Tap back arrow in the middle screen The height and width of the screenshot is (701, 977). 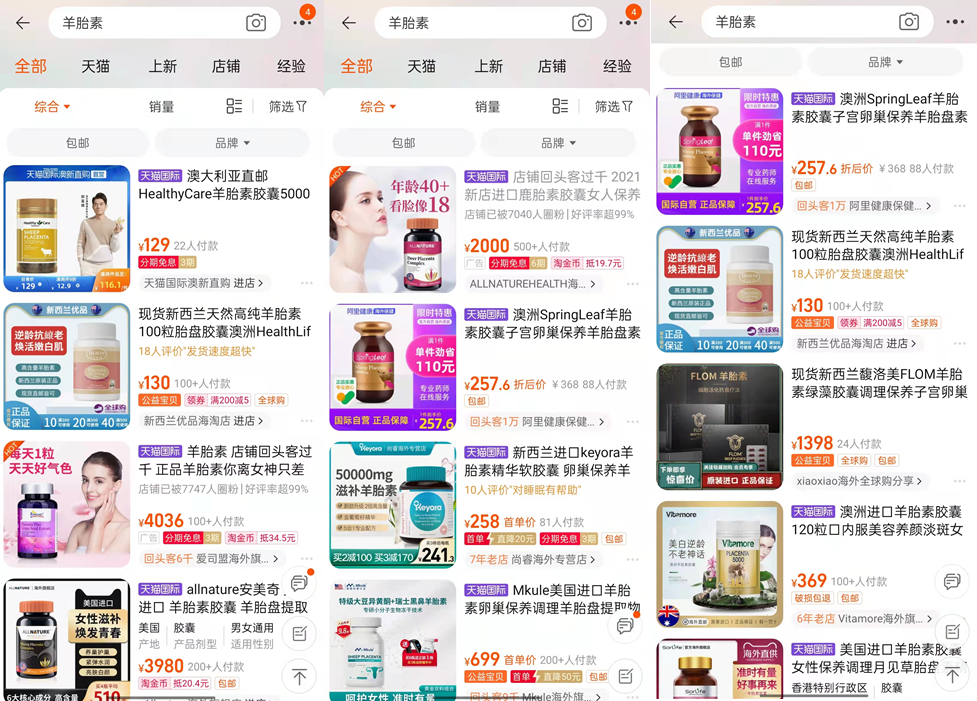349,23
